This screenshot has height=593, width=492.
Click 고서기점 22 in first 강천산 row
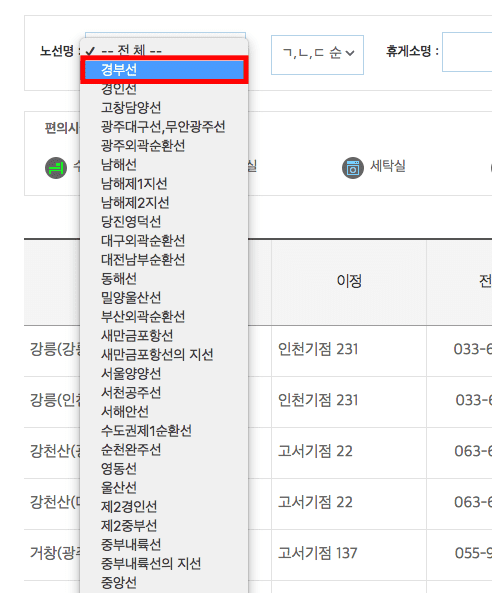tap(315, 451)
